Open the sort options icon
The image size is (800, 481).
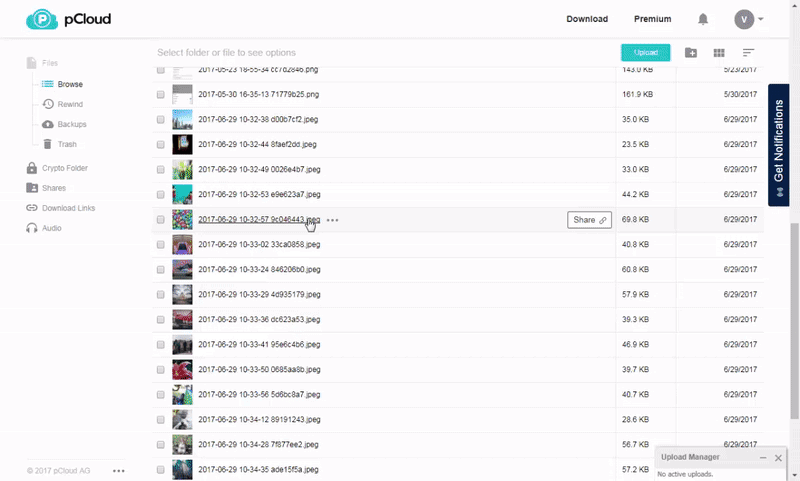(748, 53)
